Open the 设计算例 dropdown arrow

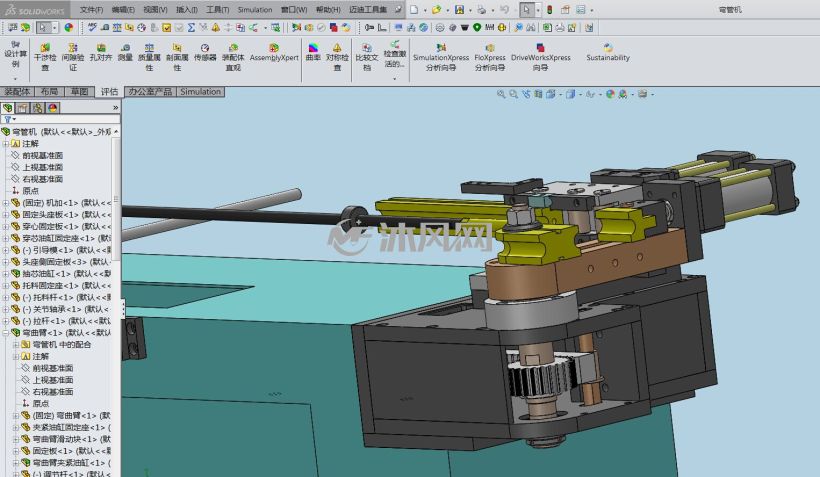point(15,79)
